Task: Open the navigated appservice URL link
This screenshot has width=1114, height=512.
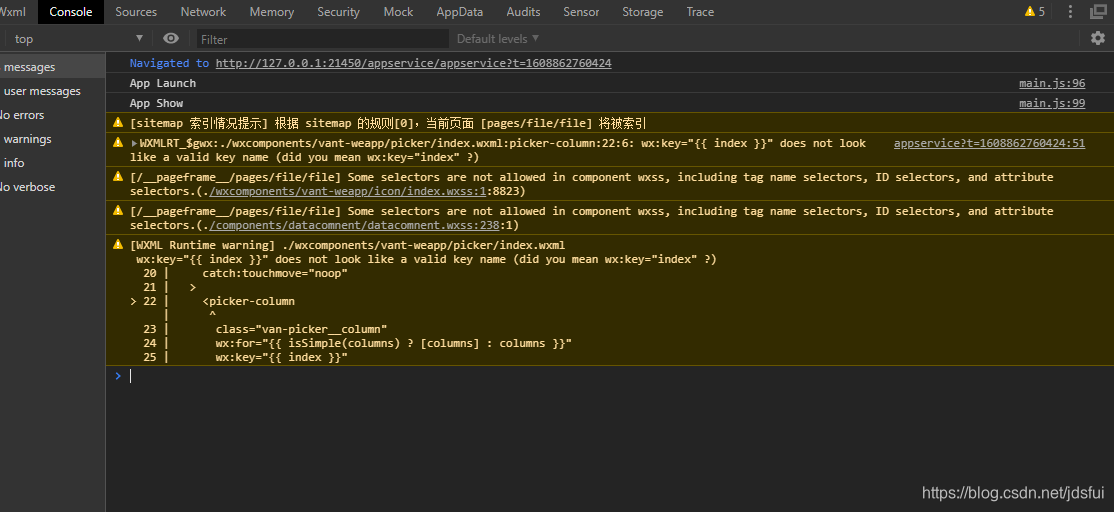Action: coord(413,63)
